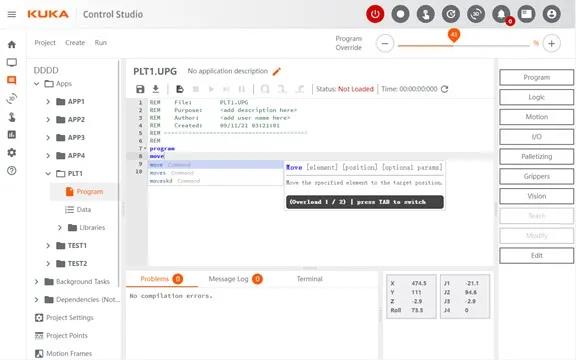Click the play icon in editor toolbar
This screenshot has width=576, height=360.
tap(211, 89)
